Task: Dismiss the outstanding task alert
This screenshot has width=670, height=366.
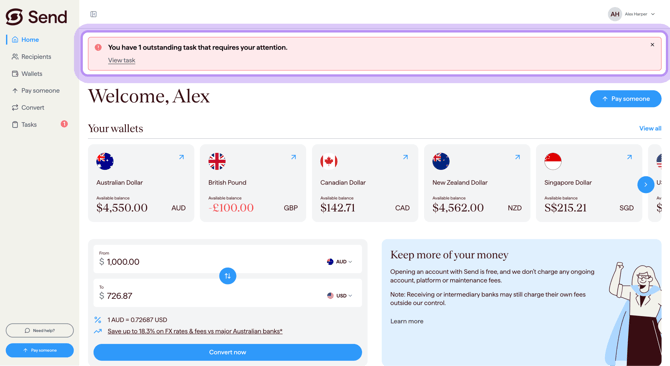Action: coord(652,44)
